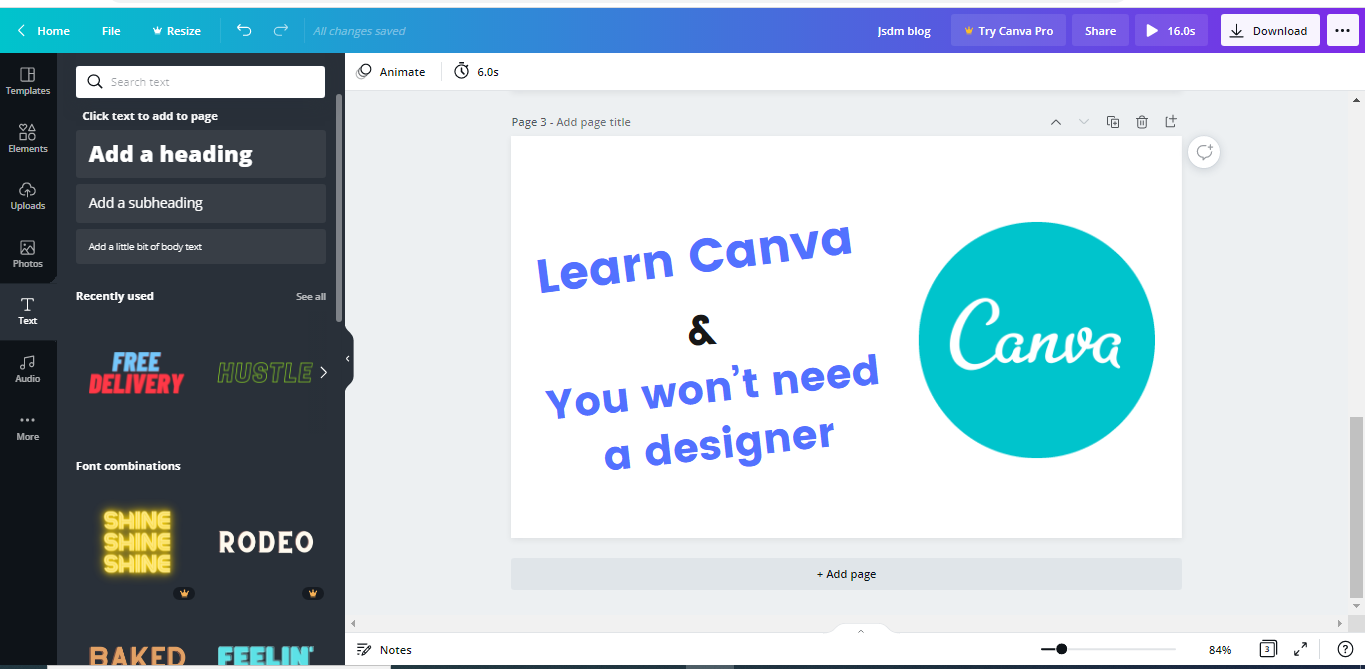Image resolution: width=1365 pixels, height=669 pixels.
Task: Delete Page 3 with trash icon
Action: [x=1142, y=122]
